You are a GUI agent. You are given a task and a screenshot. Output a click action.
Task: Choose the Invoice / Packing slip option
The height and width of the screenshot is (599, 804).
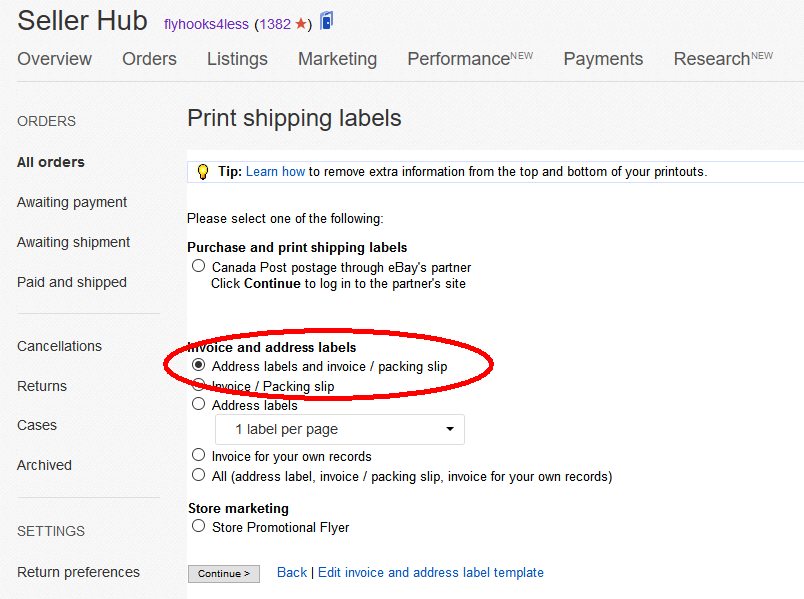pos(197,385)
